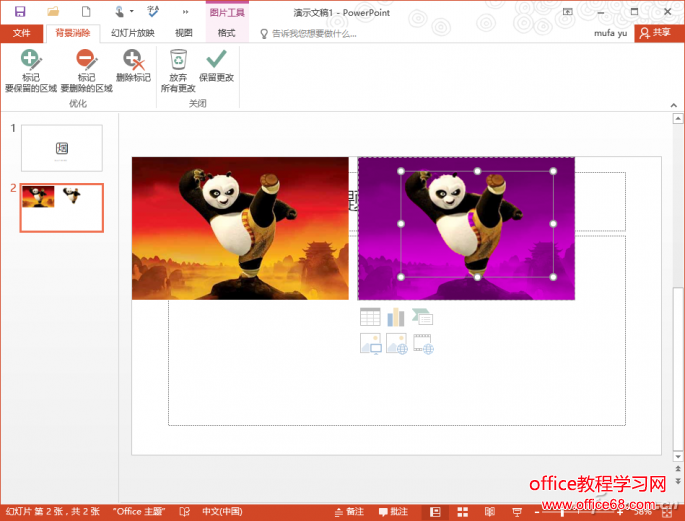685x521 pixels.
Task: Click the zoom slider handle
Action: 562,512
